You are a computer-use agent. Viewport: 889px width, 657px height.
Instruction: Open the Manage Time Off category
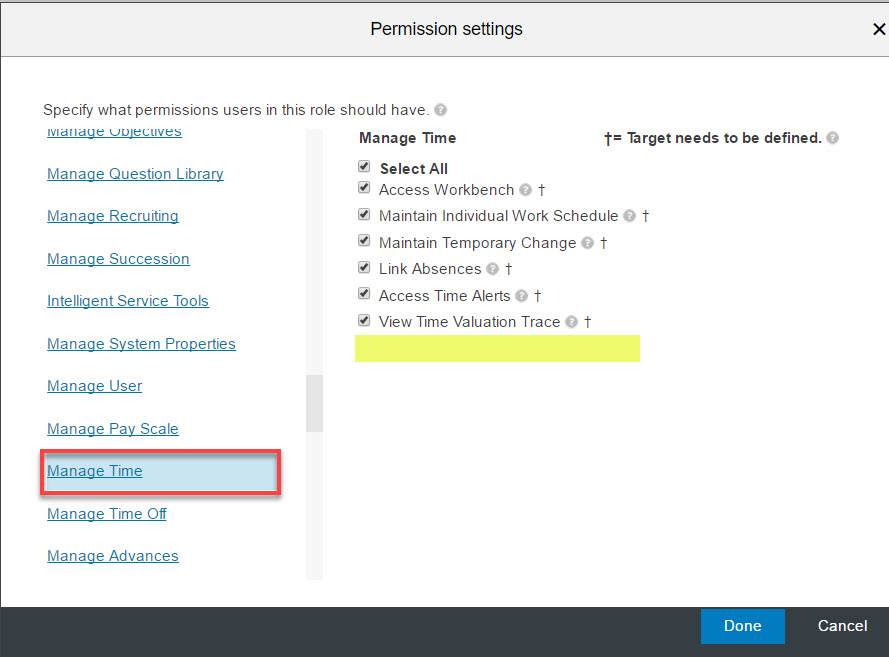pos(107,514)
